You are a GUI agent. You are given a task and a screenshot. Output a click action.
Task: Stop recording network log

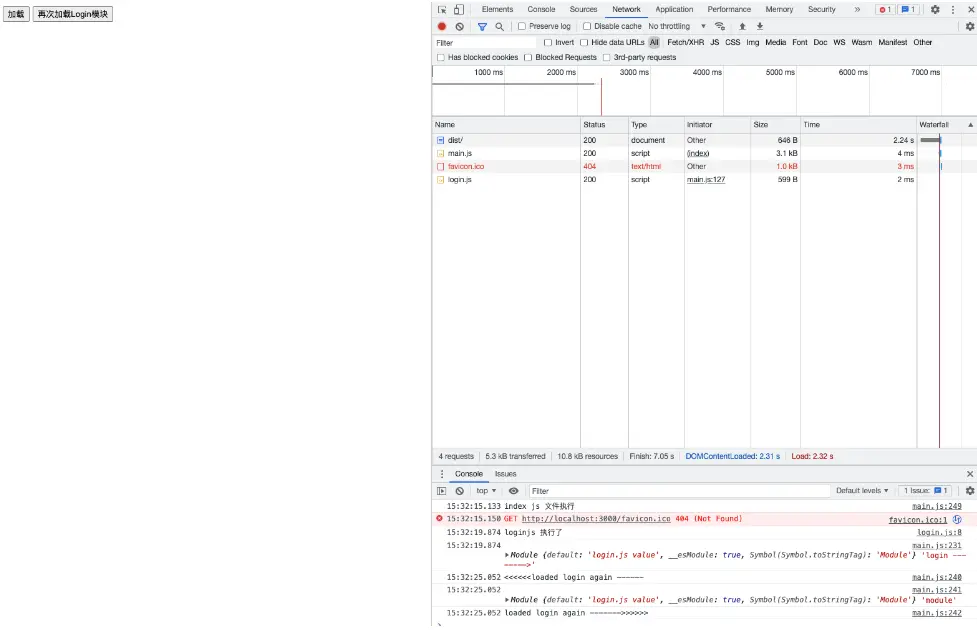pos(442,27)
